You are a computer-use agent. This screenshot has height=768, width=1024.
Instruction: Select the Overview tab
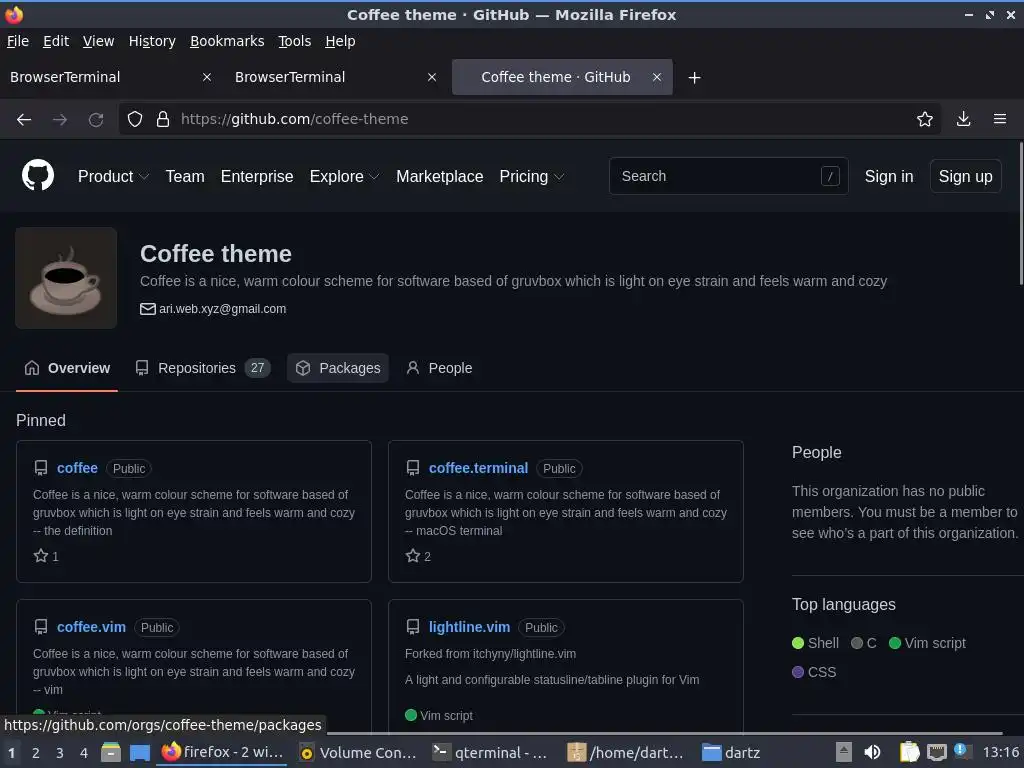pyautogui.click(x=67, y=368)
